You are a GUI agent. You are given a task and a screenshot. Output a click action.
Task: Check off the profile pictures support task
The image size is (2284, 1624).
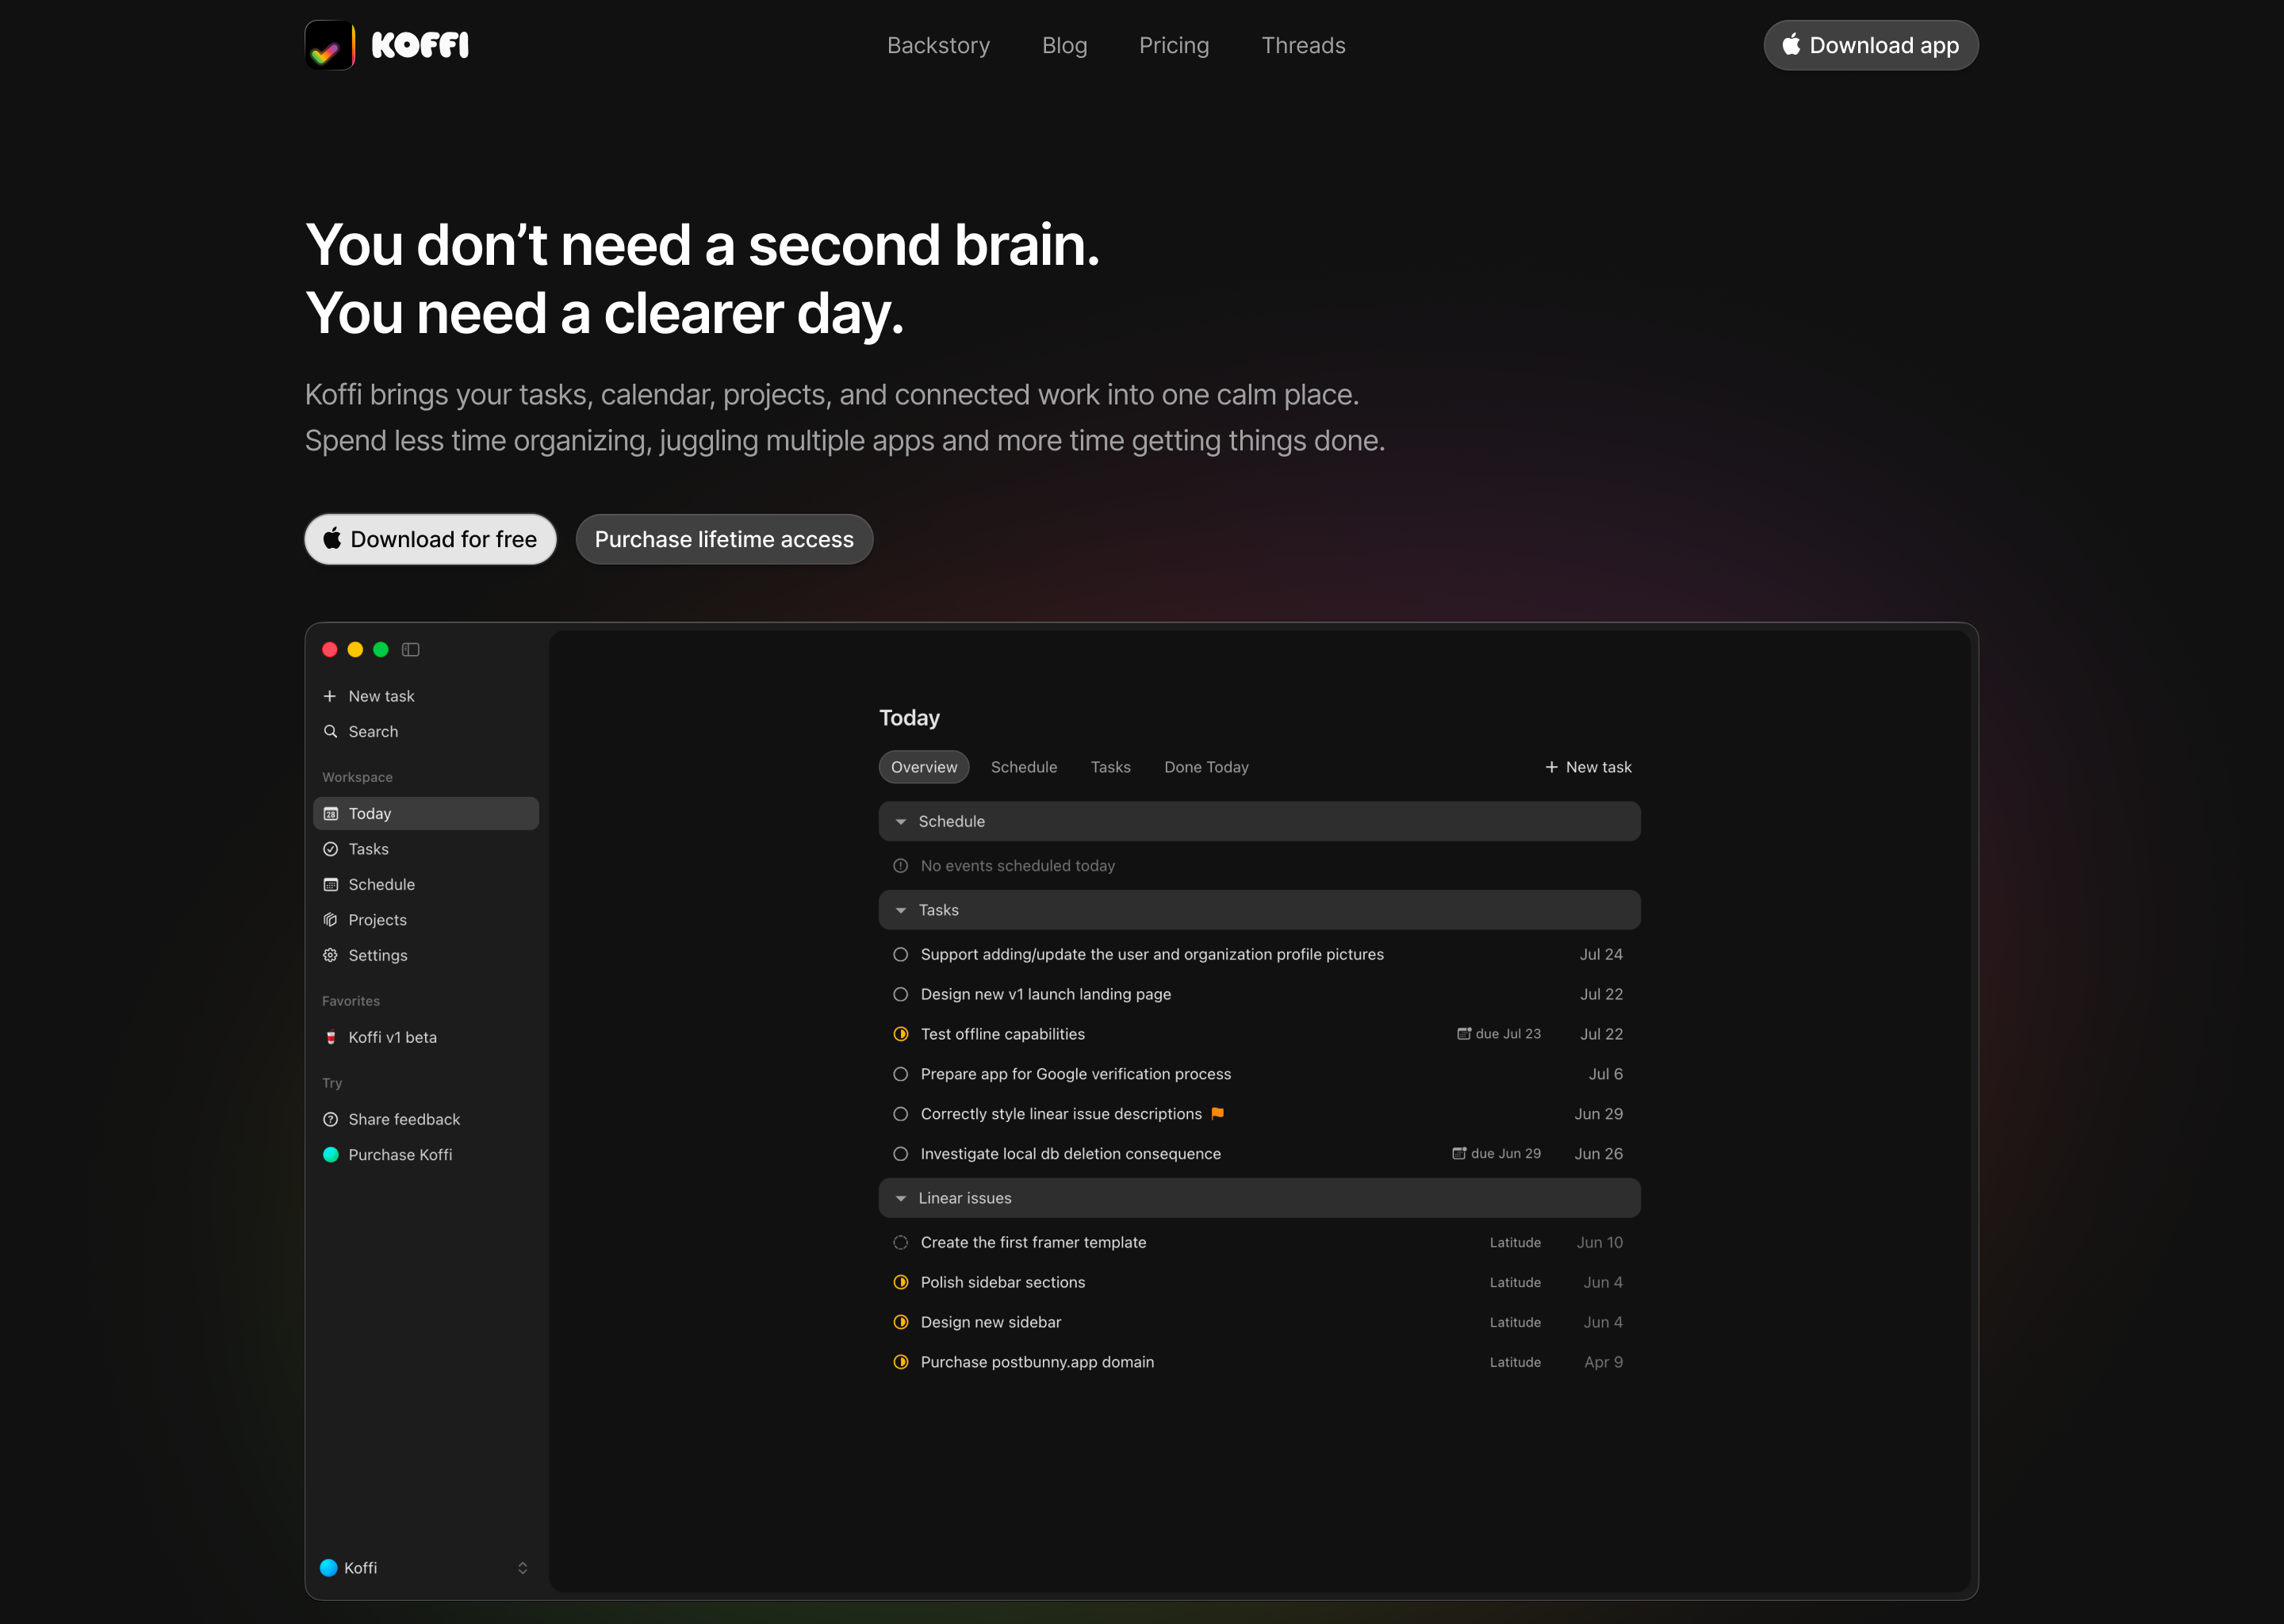click(901, 955)
